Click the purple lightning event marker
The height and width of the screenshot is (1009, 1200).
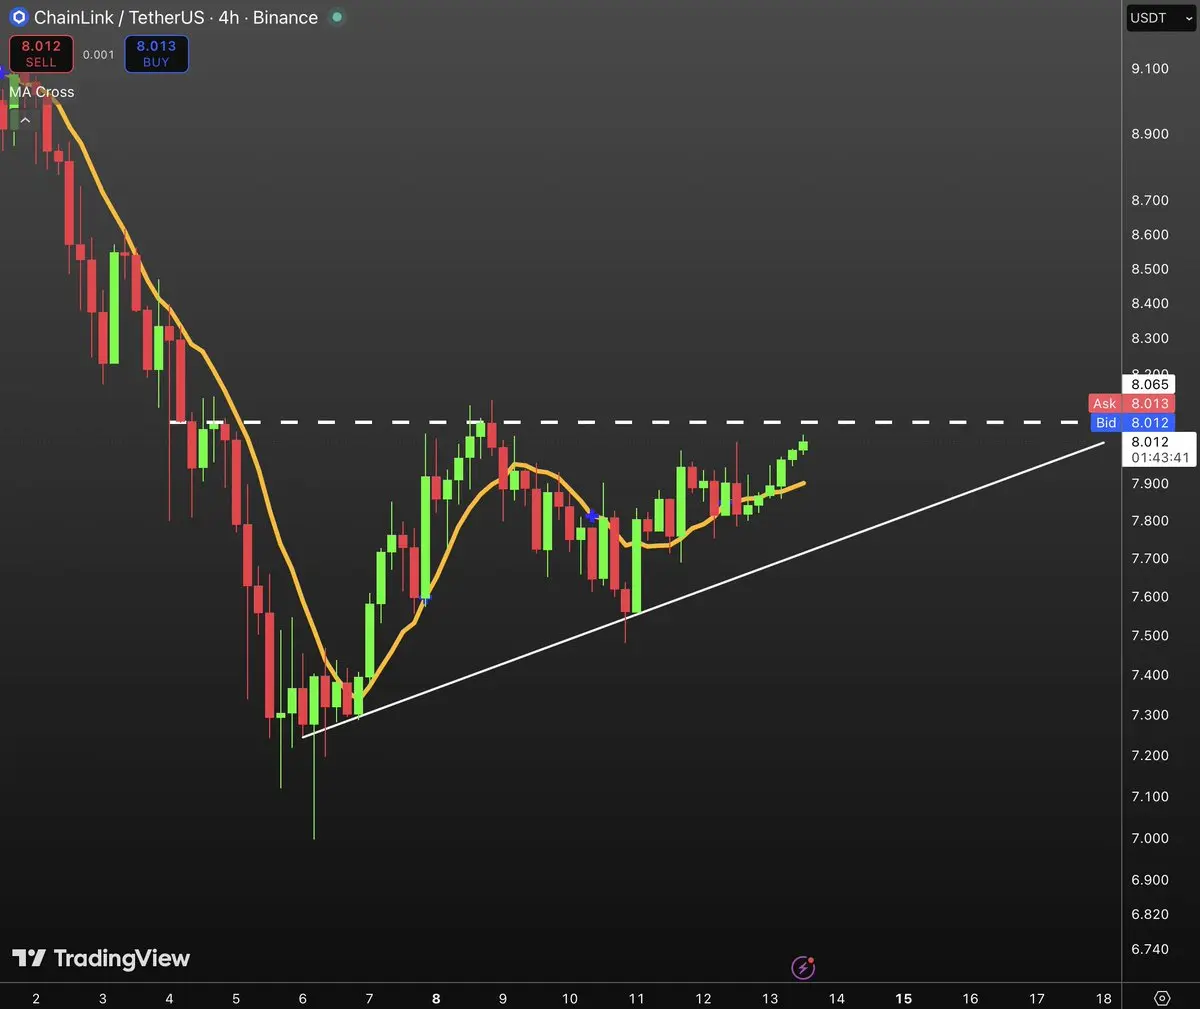click(803, 967)
